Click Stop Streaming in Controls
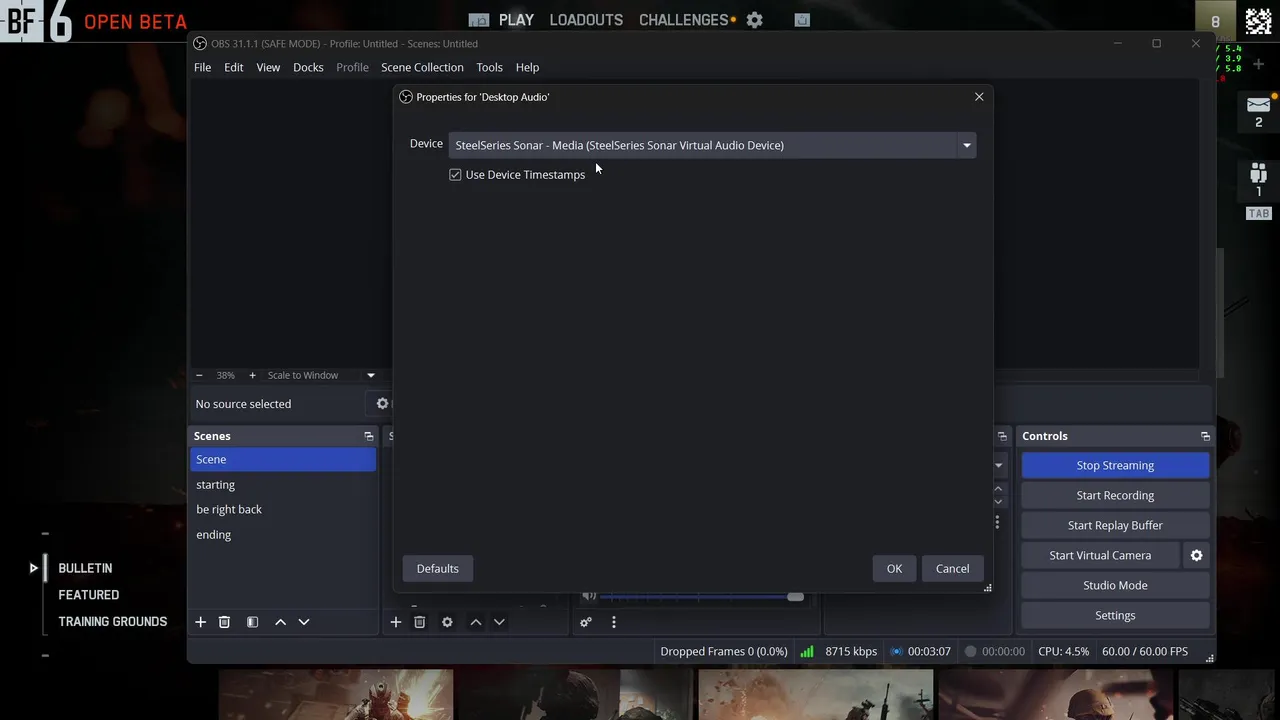The image size is (1280, 720). [x=1115, y=465]
